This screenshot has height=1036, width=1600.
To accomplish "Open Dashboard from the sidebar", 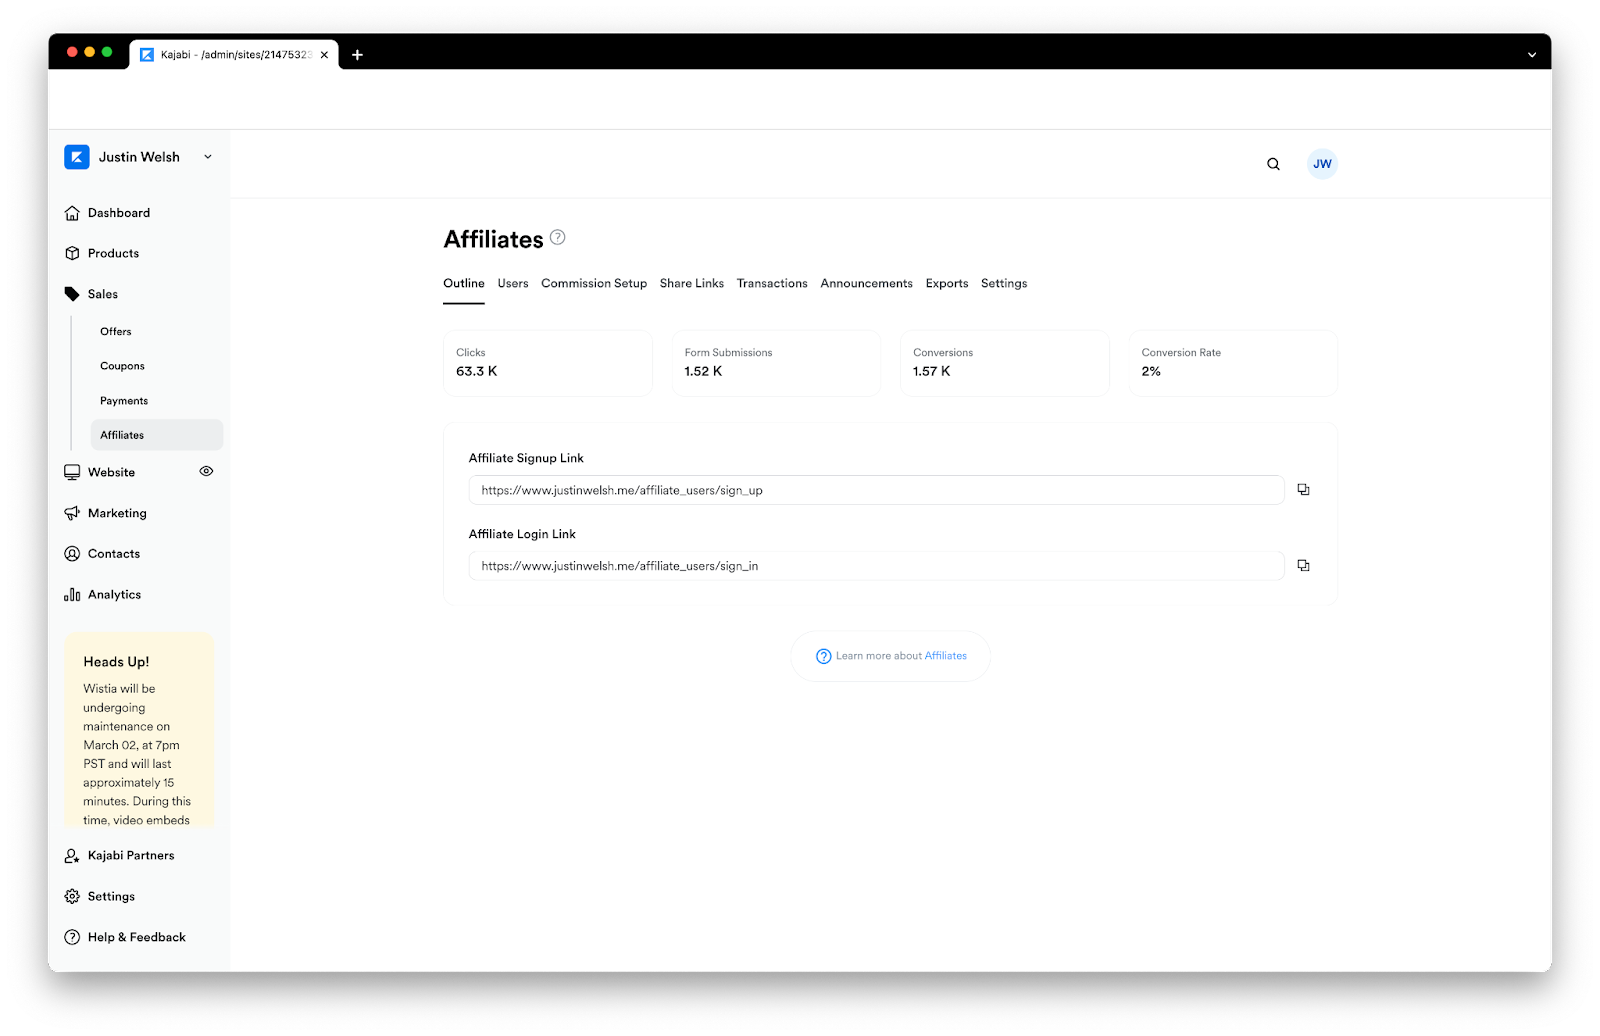I will (118, 213).
